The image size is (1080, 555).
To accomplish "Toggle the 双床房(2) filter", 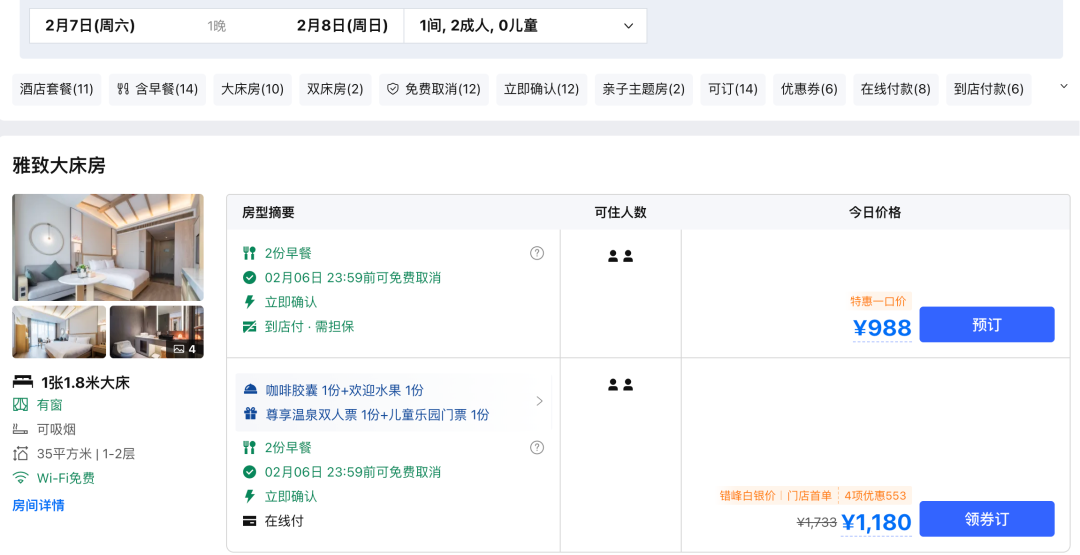I will point(335,90).
